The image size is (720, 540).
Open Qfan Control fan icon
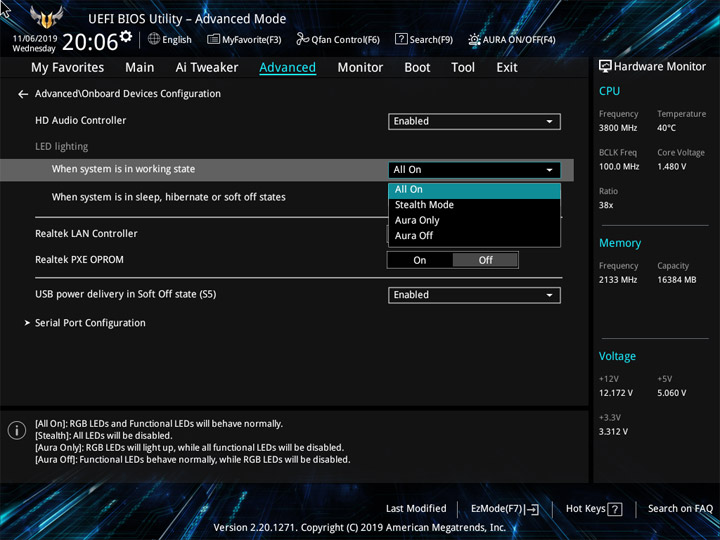point(302,39)
